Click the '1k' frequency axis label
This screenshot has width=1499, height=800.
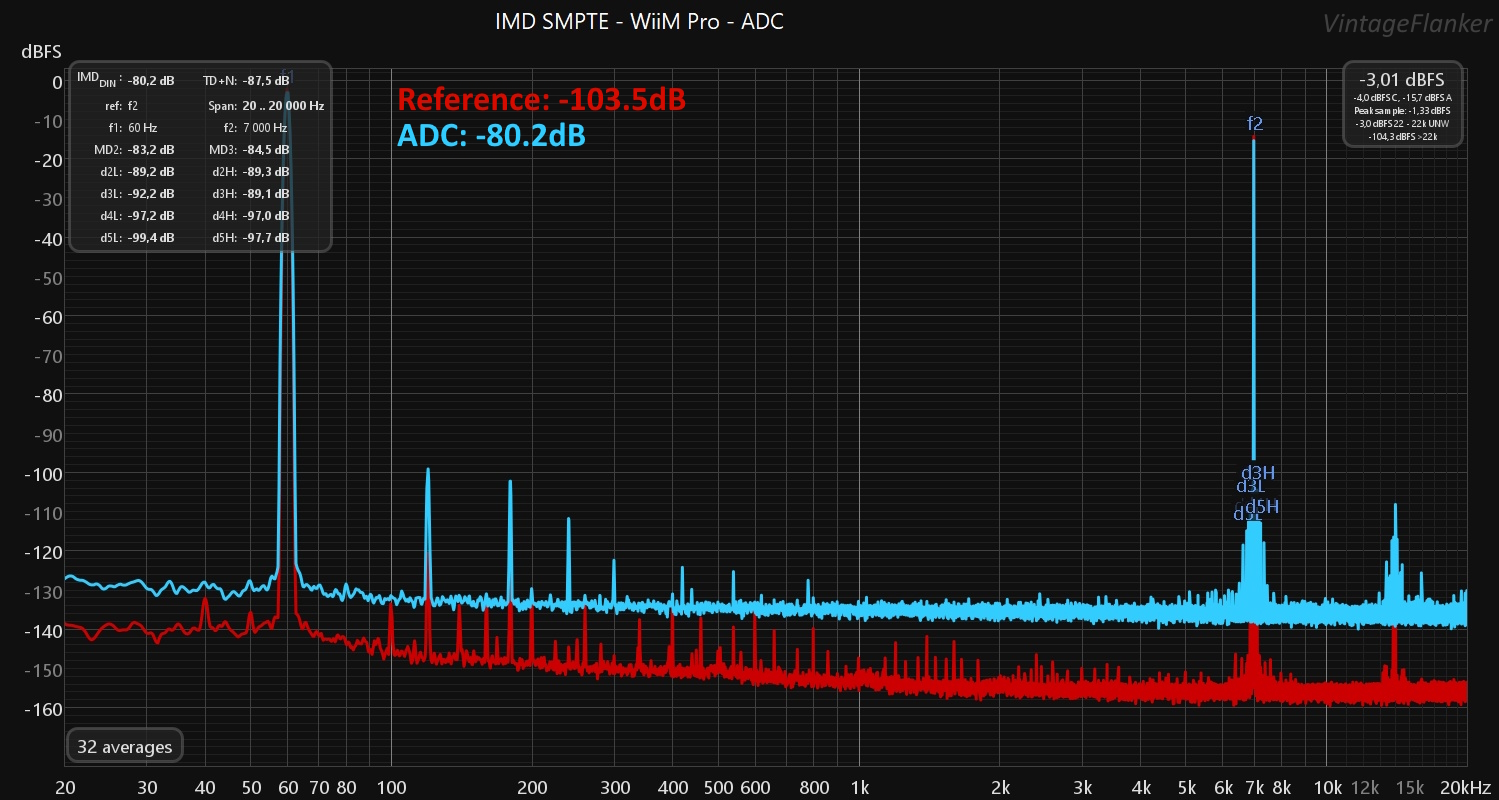coord(860,786)
